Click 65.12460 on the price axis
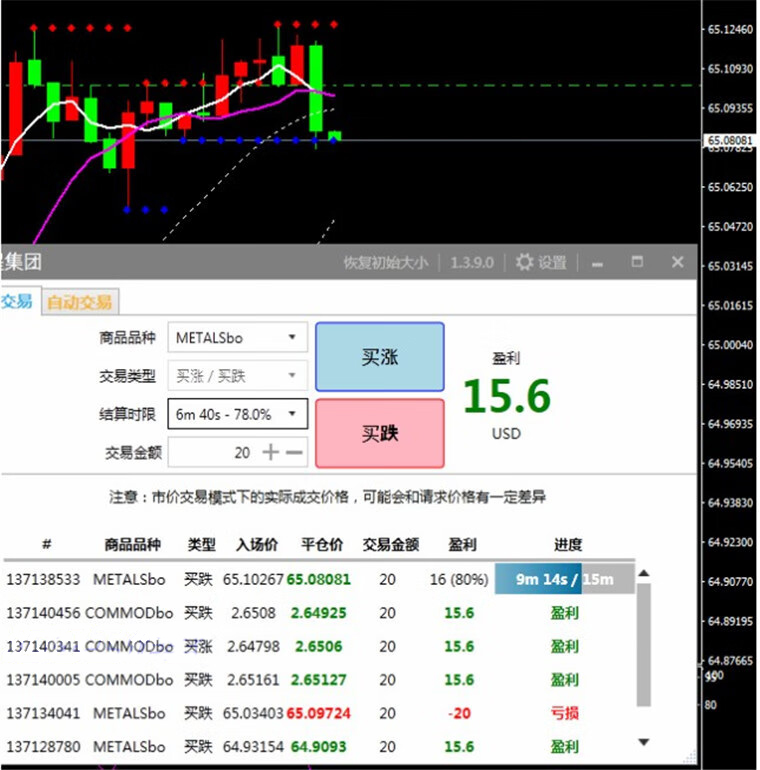Screen dimensions: 760x770 pos(730,29)
